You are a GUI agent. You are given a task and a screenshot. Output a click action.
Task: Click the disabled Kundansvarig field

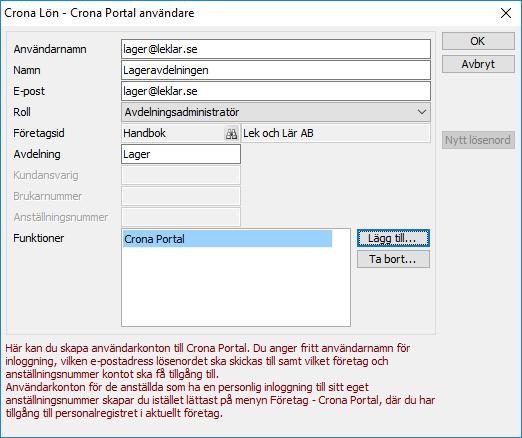click(181, 175)
